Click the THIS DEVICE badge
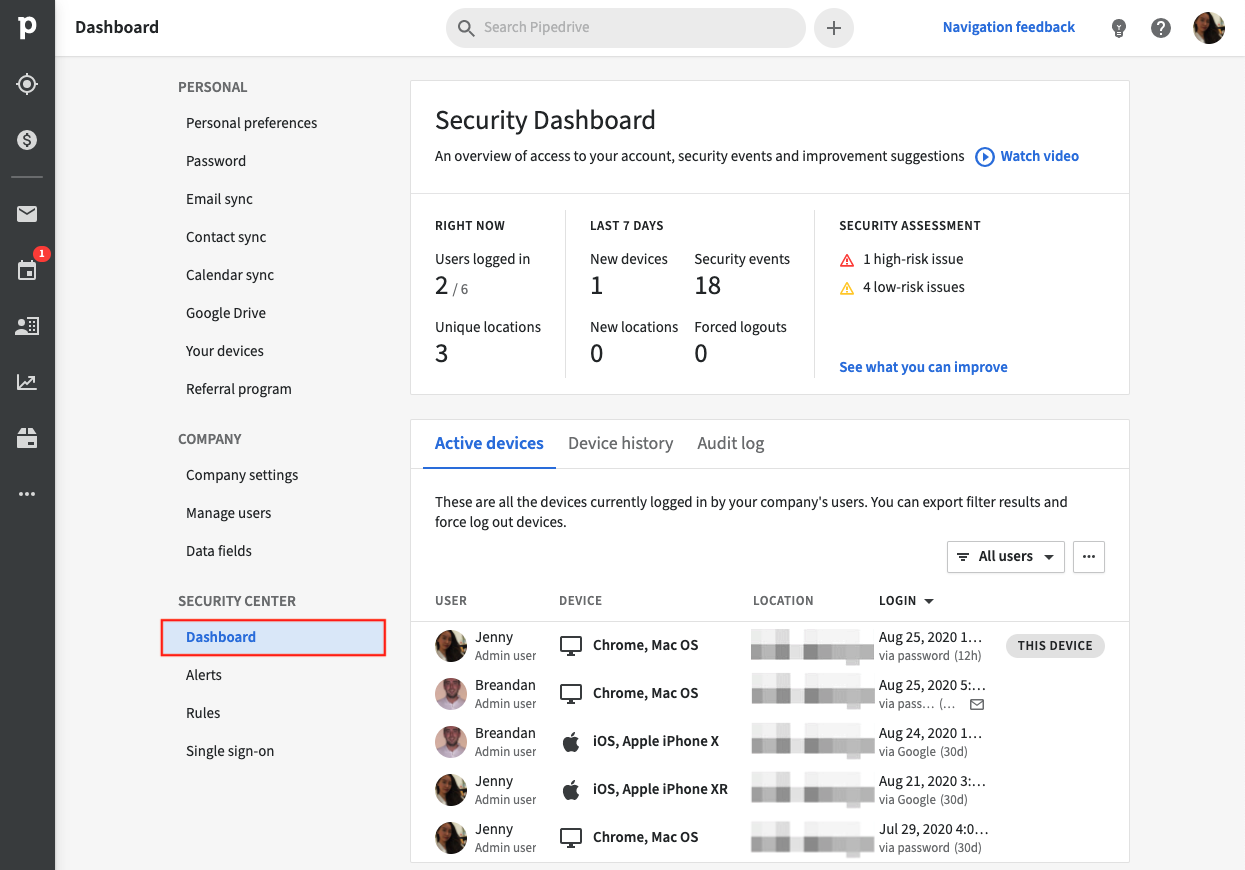This screenshot has width=1245, height=870. (1055, 646)
